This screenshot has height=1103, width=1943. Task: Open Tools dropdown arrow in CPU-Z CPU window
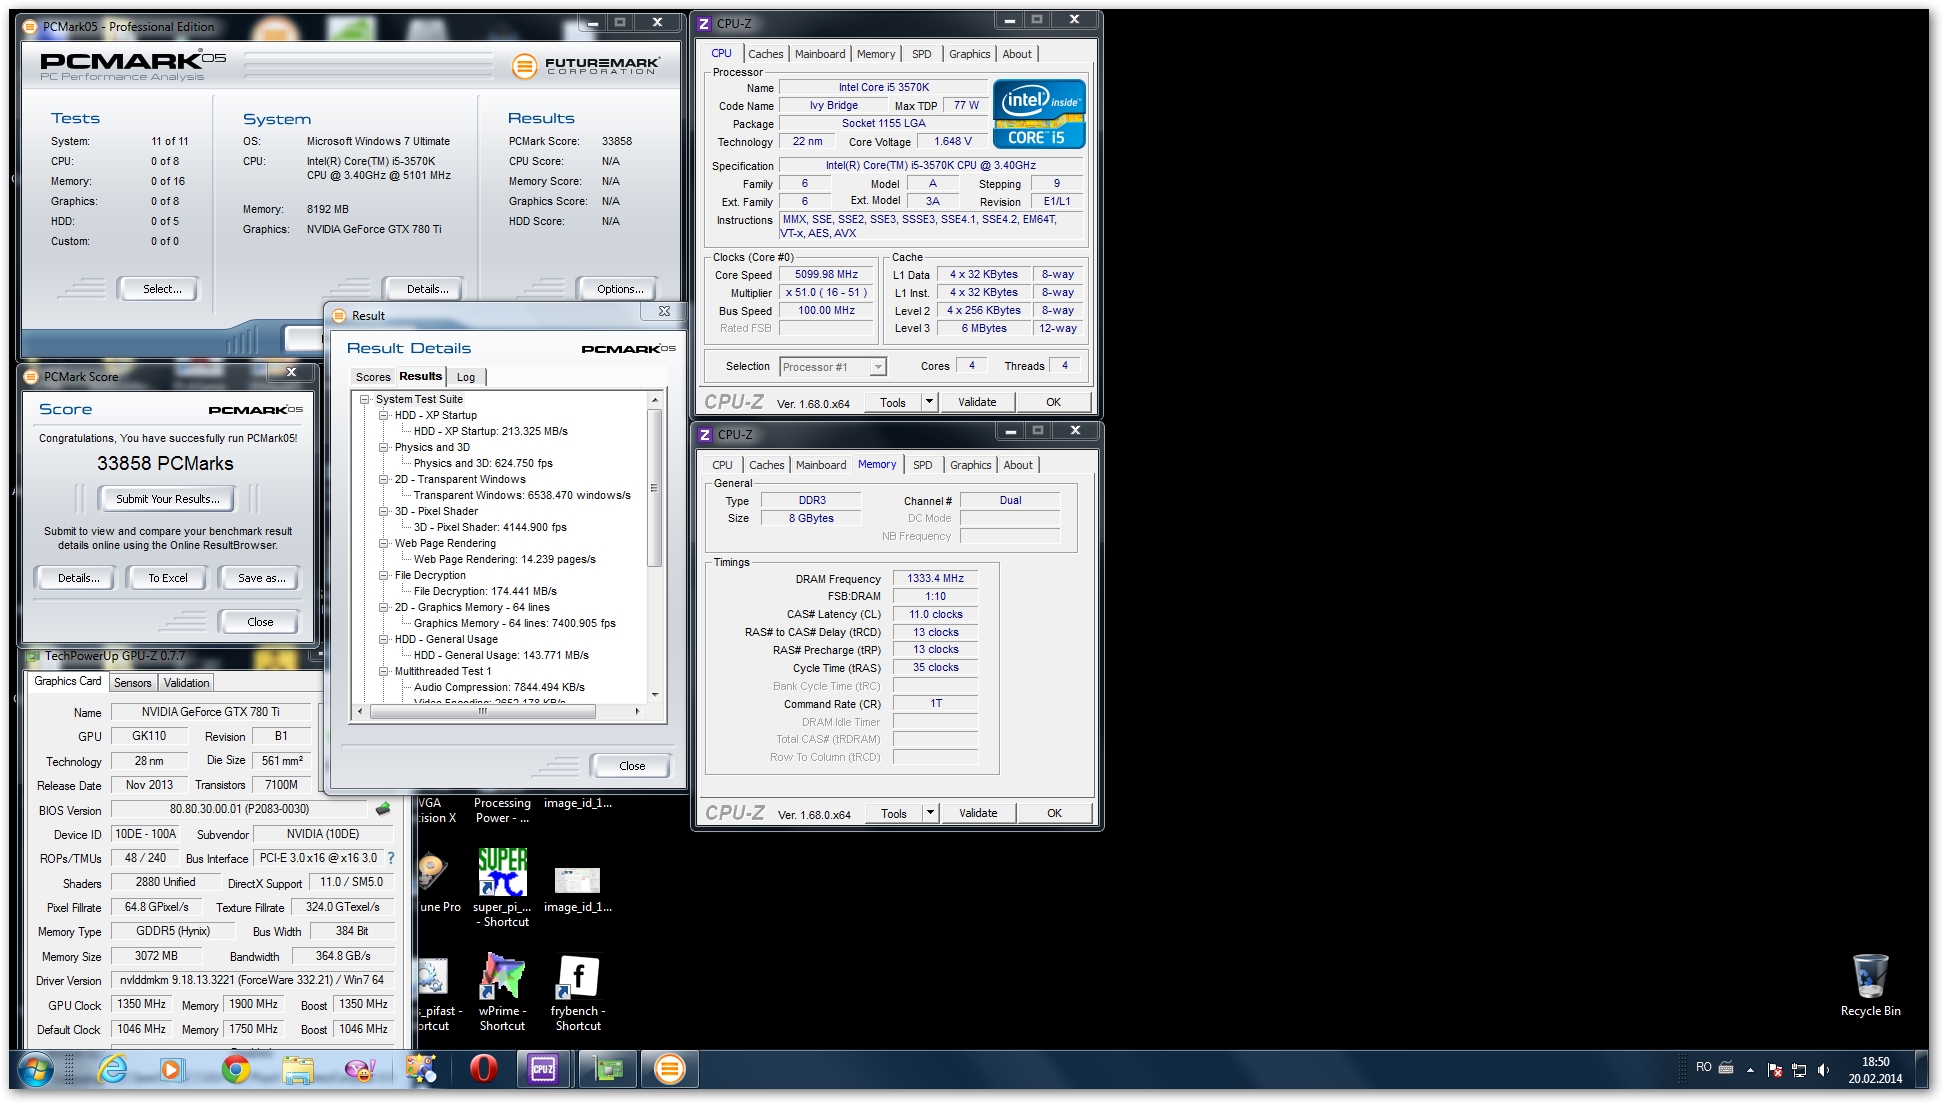tap(929, 402)
